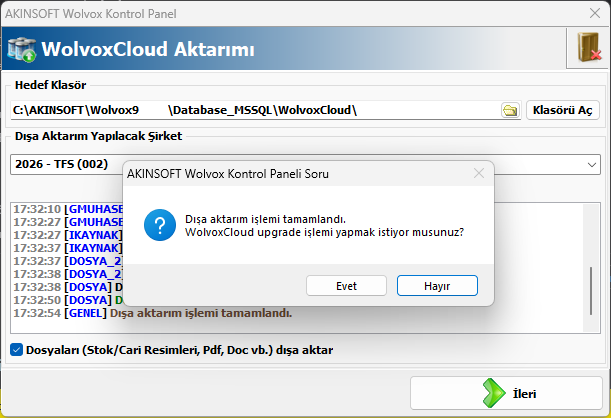Image resolution: width=611 pixels, height=418 pixels.
Task: Click the Dışa Aktarım Yapılacak Şirket label
Action: (x=98, y=136)
